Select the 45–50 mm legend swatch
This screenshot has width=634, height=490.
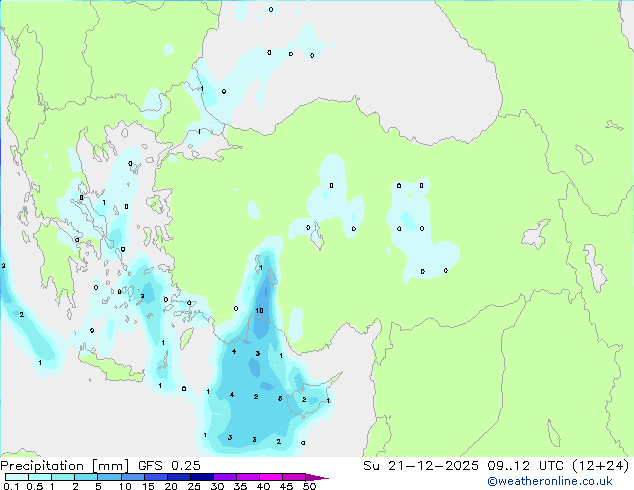(x=294, y=477)
